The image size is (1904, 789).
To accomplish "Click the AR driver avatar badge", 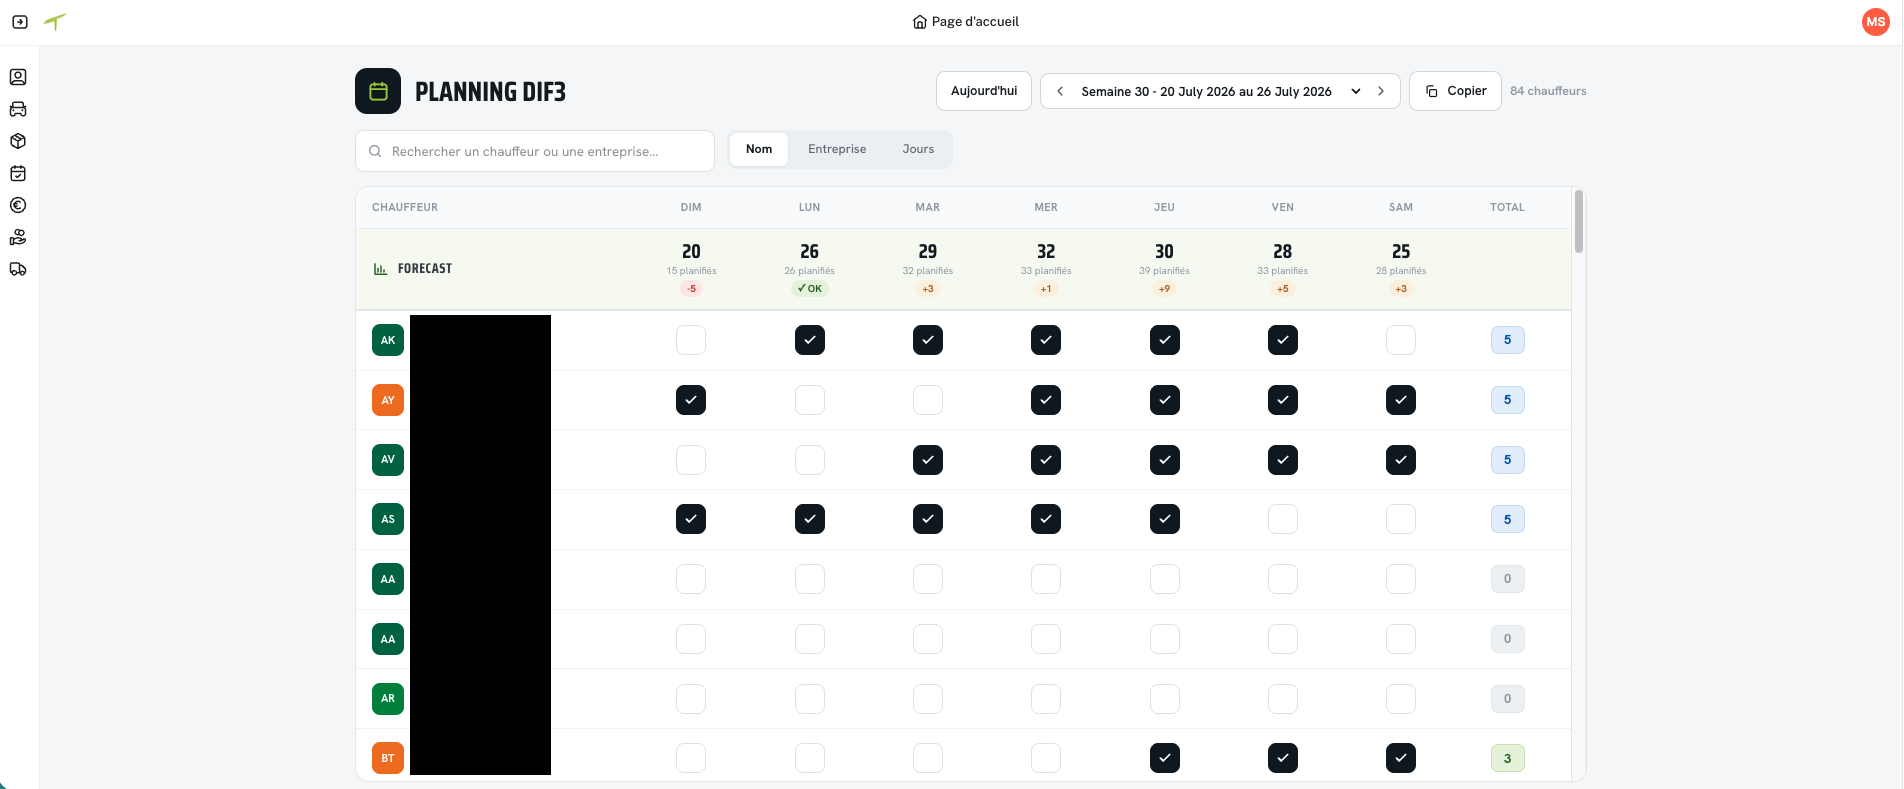I will (388, 698).
